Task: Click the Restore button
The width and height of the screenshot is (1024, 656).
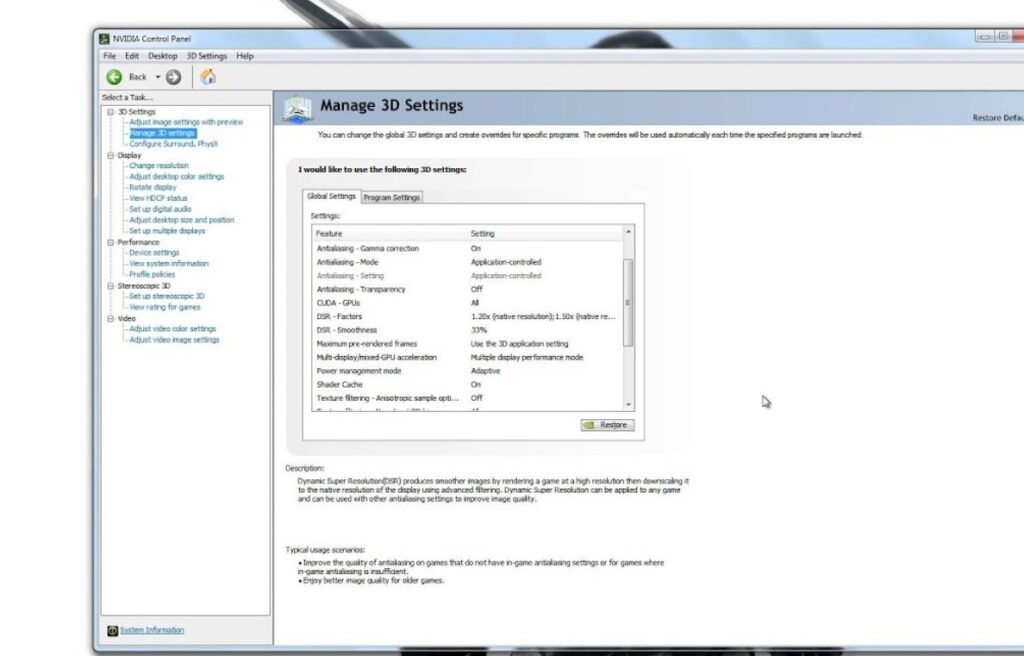Action: (607, 425)
